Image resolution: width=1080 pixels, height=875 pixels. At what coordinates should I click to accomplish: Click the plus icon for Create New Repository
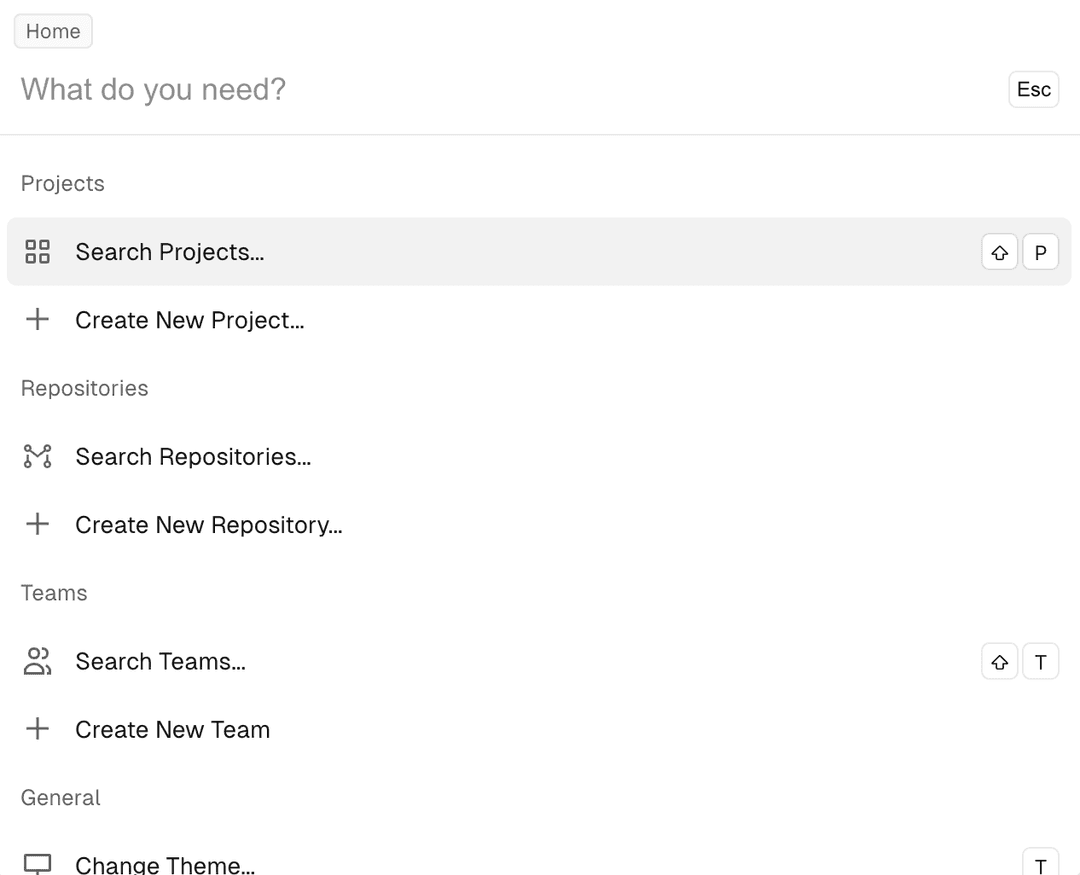37,525
